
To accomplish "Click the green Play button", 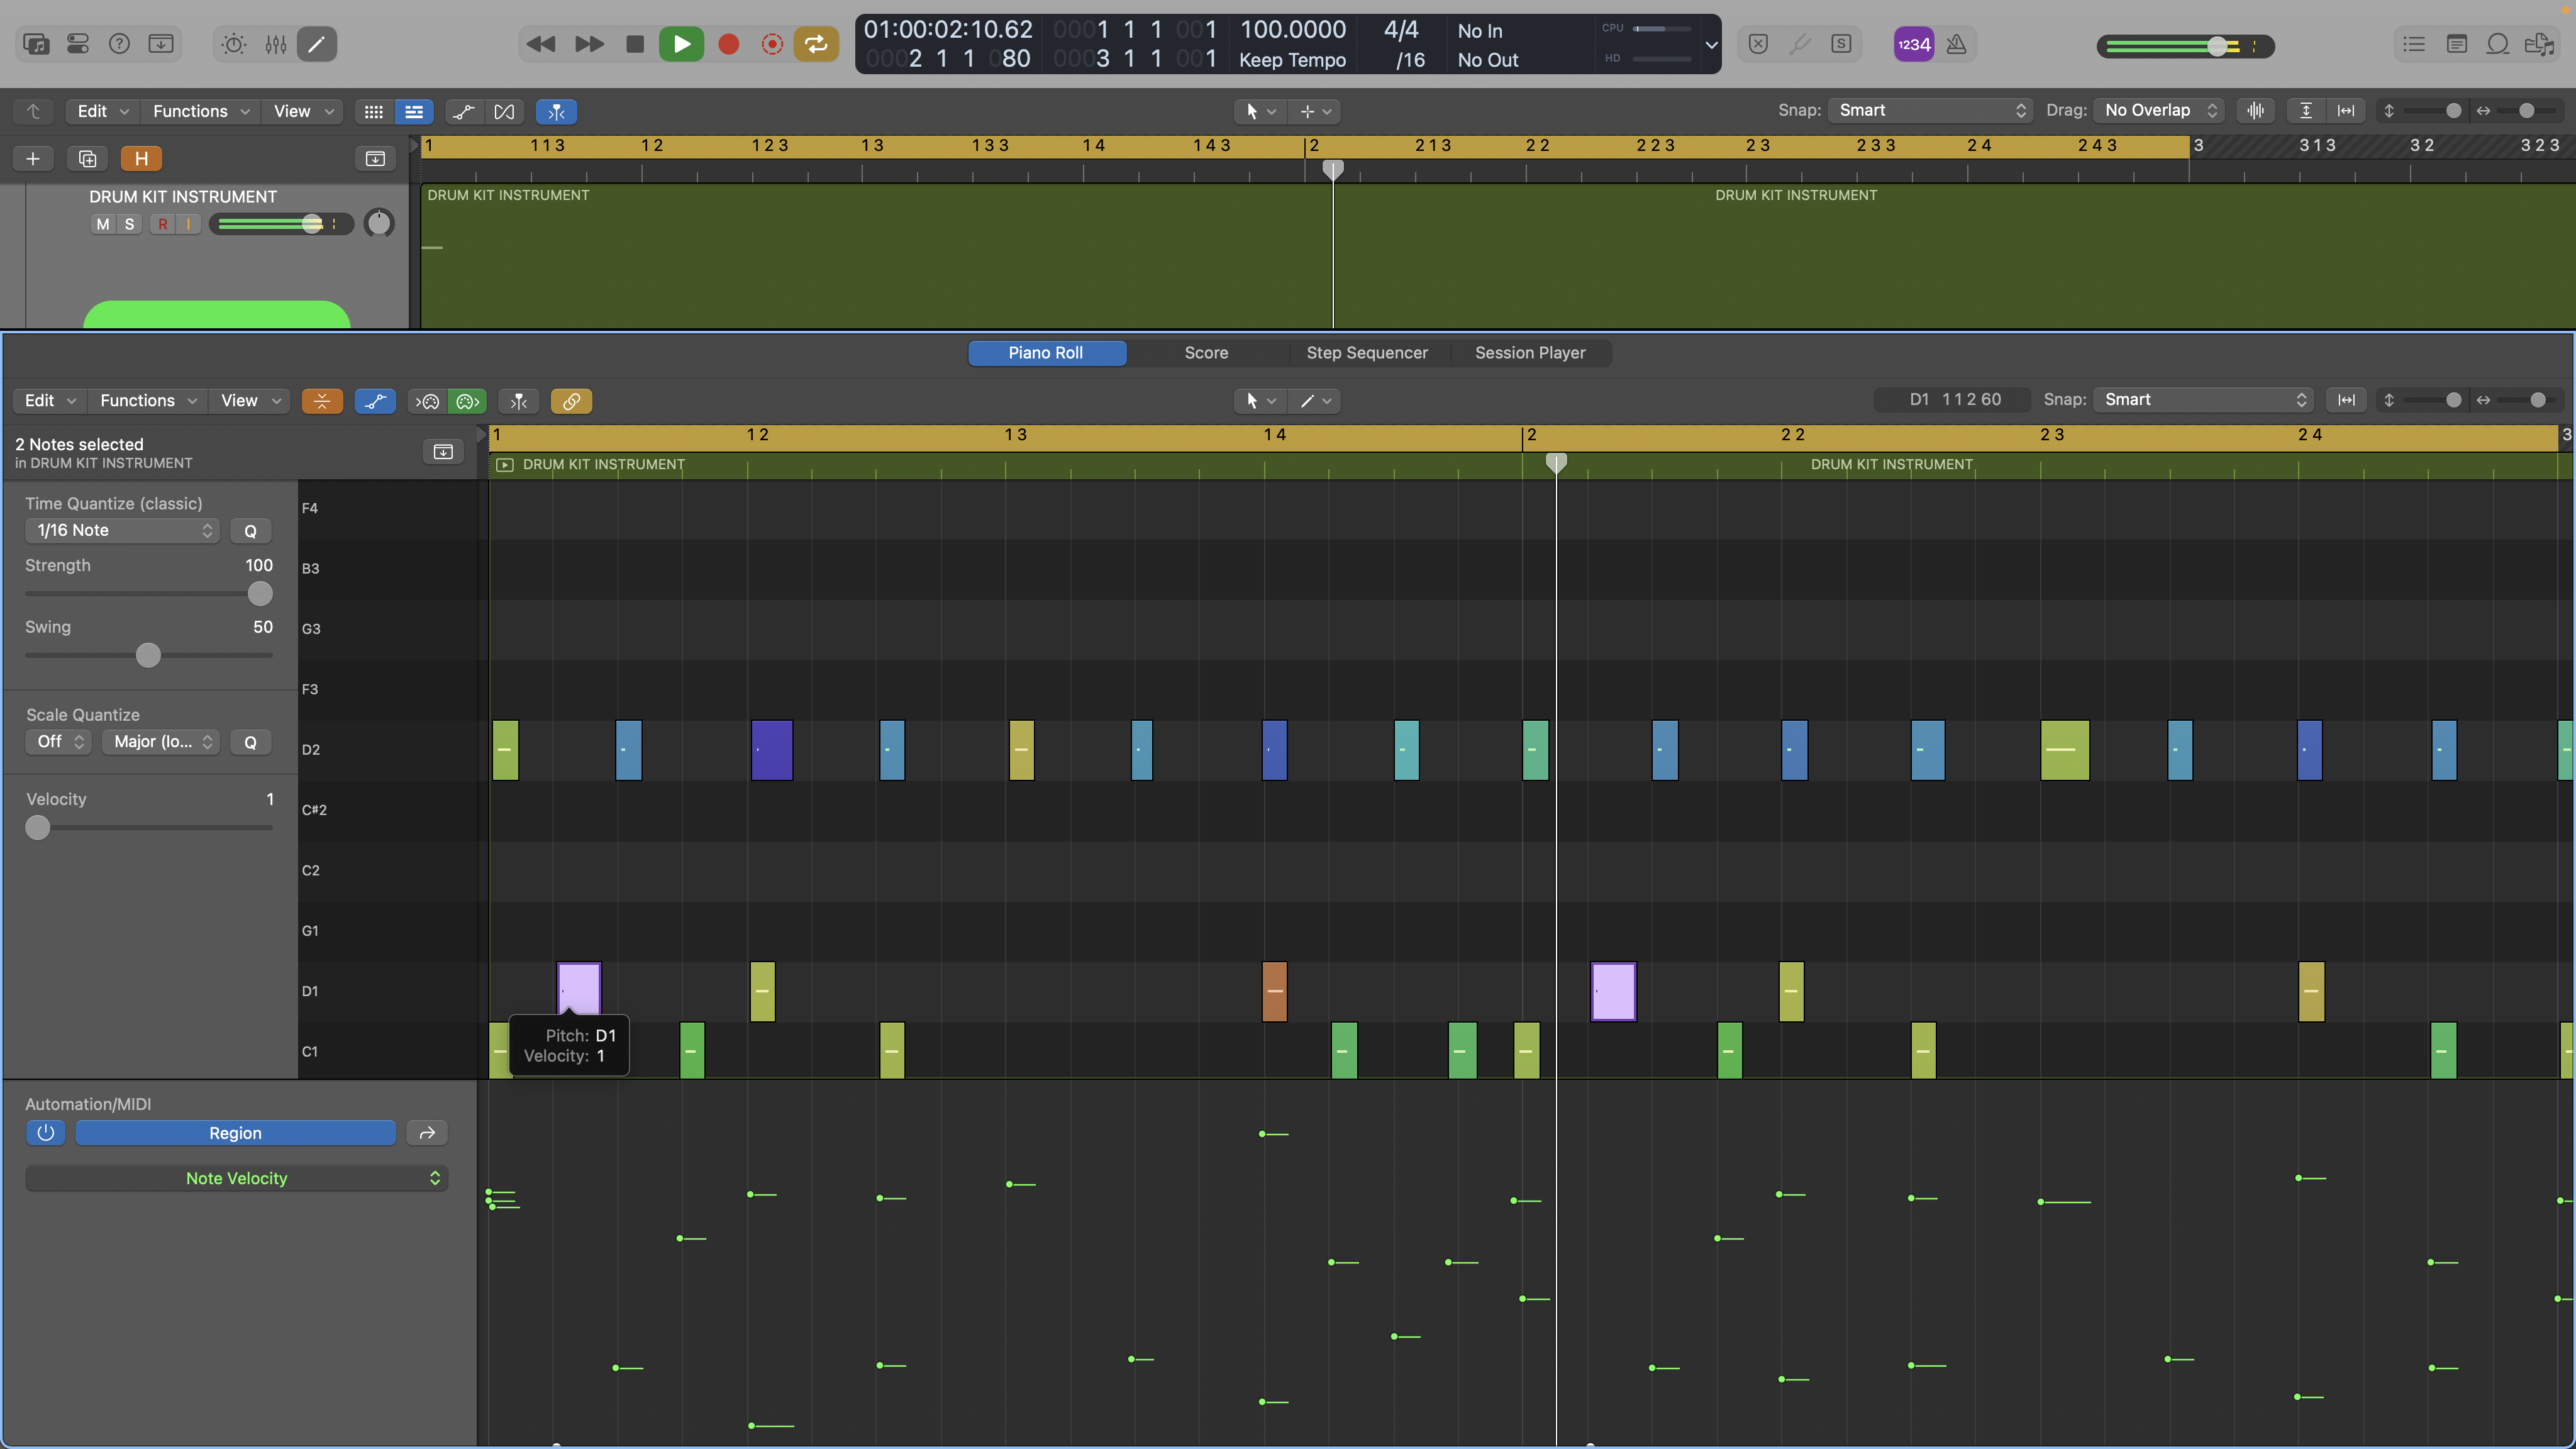I will click(681, 44).
